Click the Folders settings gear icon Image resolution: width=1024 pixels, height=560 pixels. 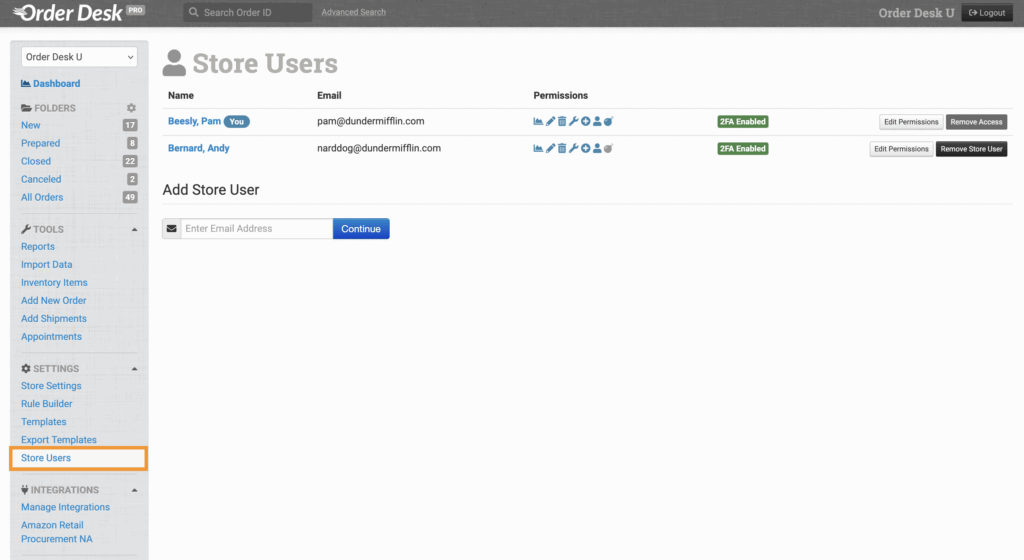click(131, 108)
